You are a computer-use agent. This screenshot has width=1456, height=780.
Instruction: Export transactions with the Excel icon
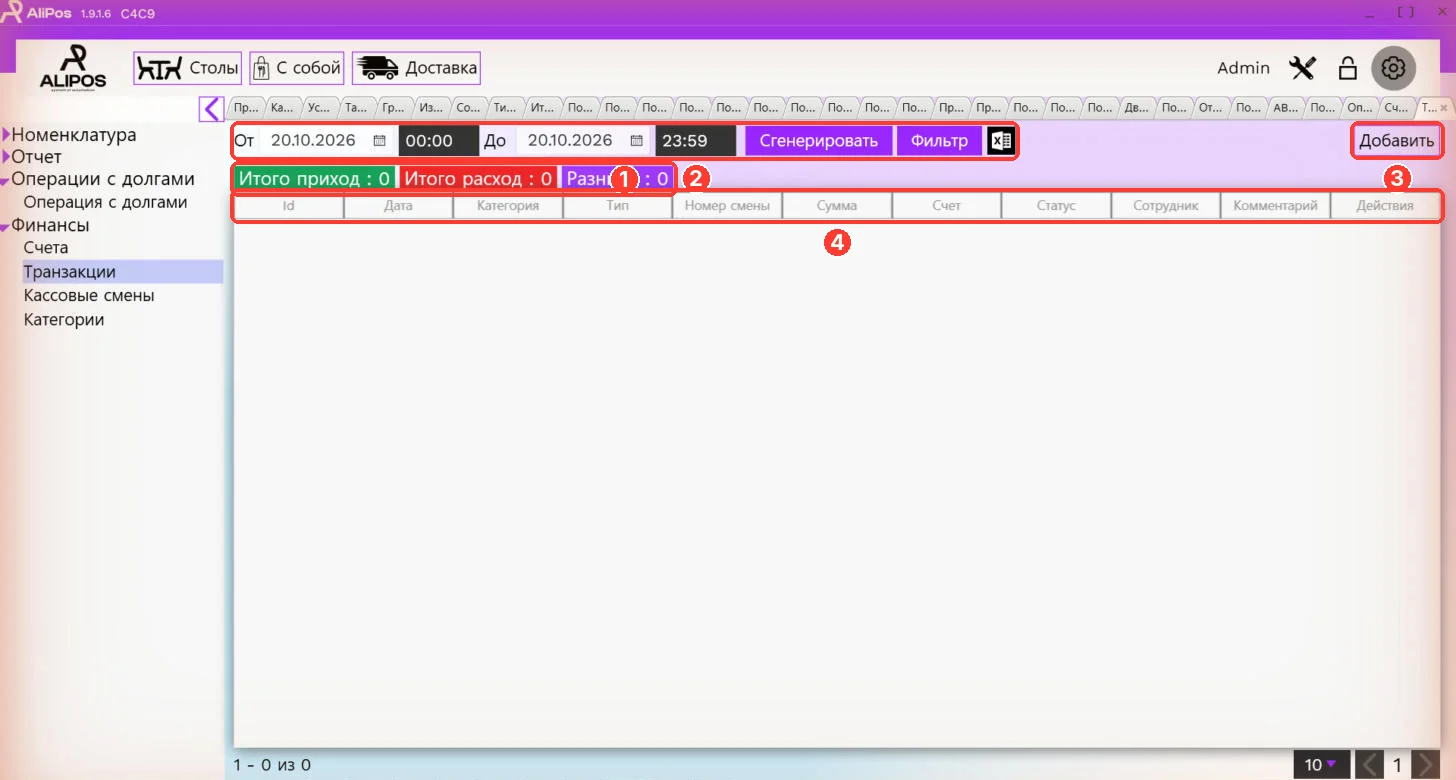click(x=1001, y=141)
